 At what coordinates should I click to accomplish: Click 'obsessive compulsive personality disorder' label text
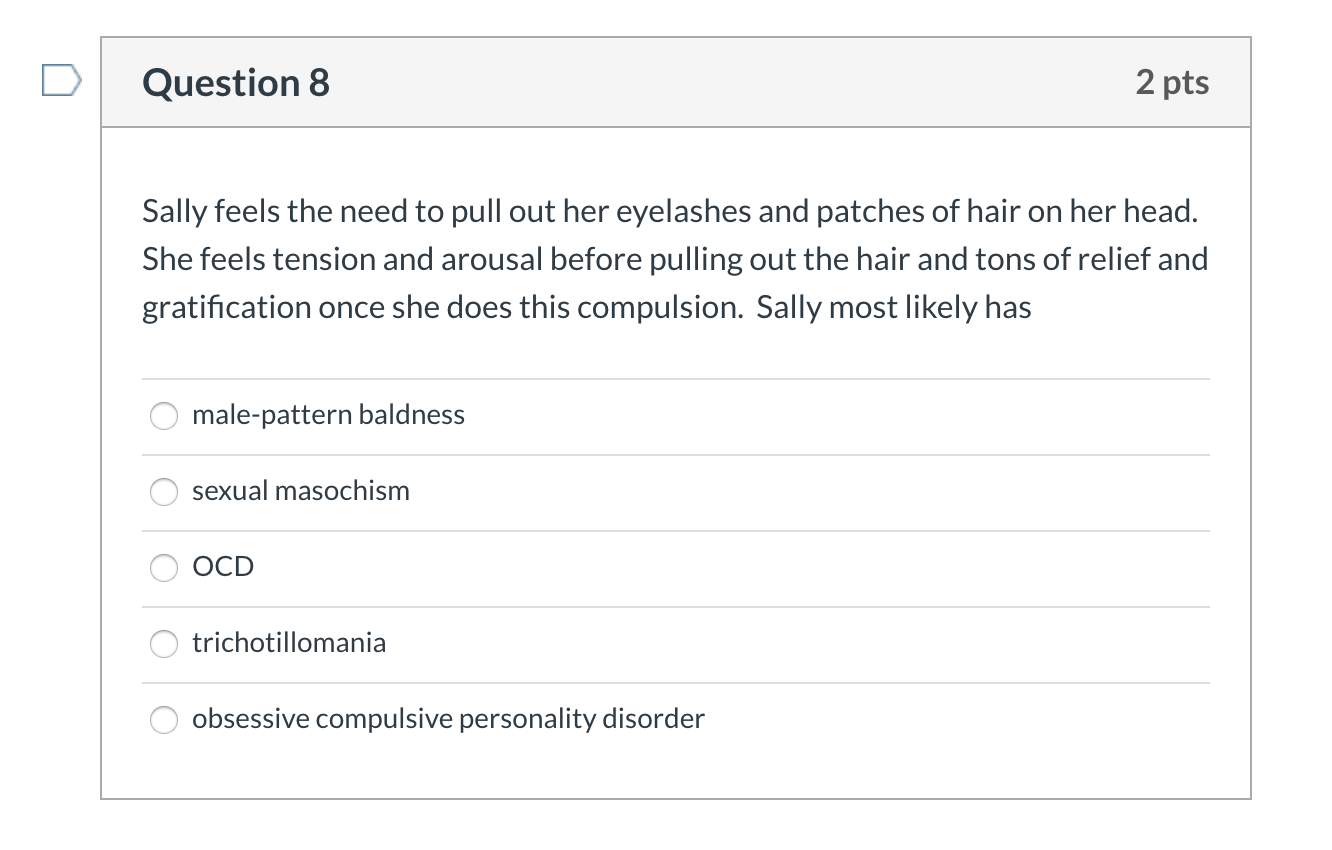tap(448, 719)
